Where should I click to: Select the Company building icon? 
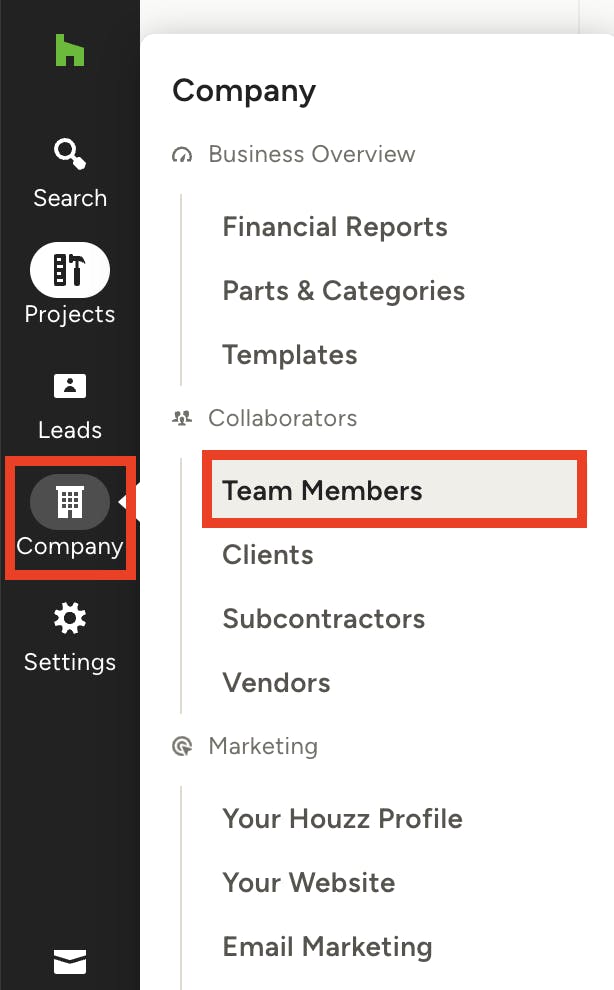(69, 502)
